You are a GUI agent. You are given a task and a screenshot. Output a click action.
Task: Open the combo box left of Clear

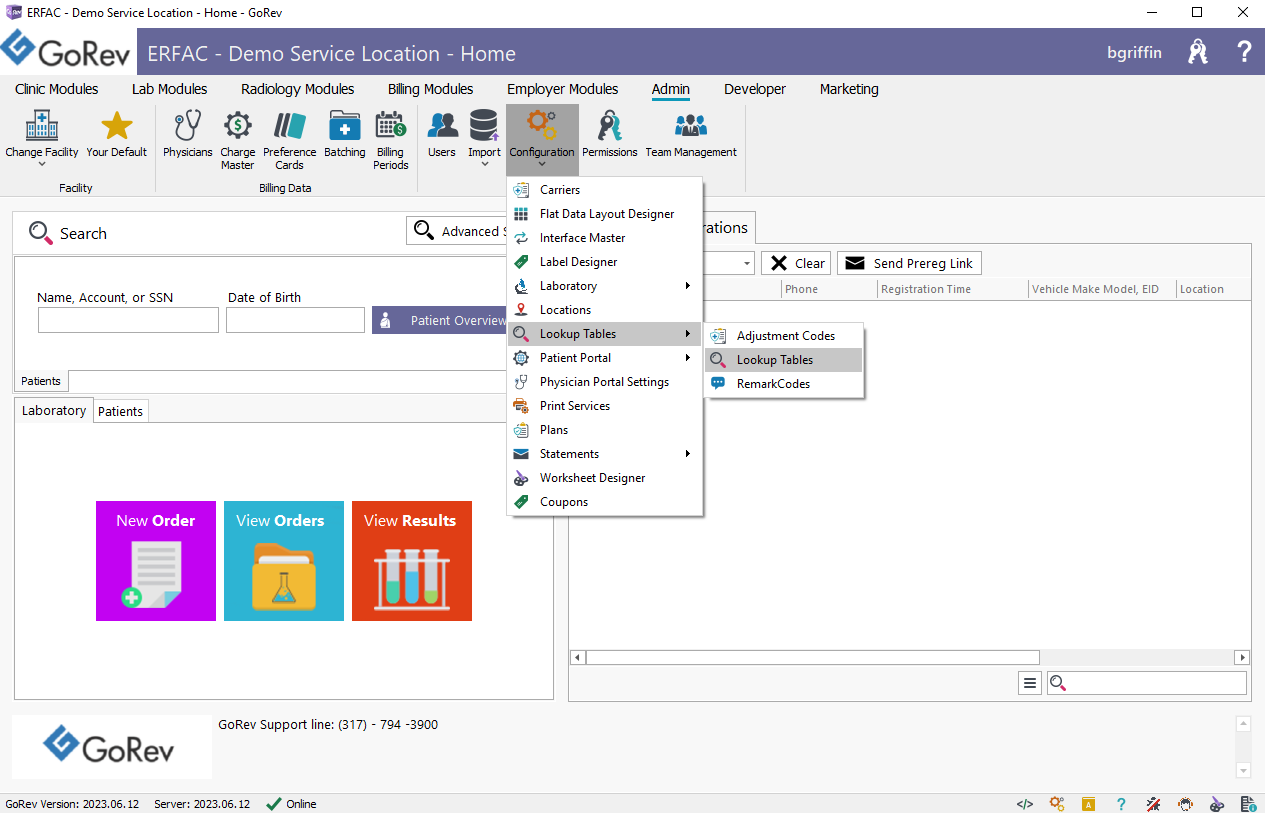[747, 263]
